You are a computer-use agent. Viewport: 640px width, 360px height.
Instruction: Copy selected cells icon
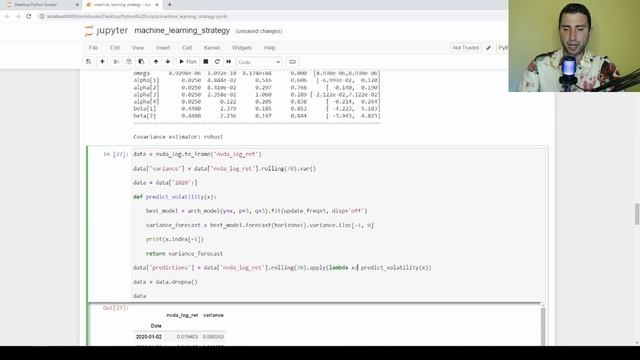pos(129,62)
